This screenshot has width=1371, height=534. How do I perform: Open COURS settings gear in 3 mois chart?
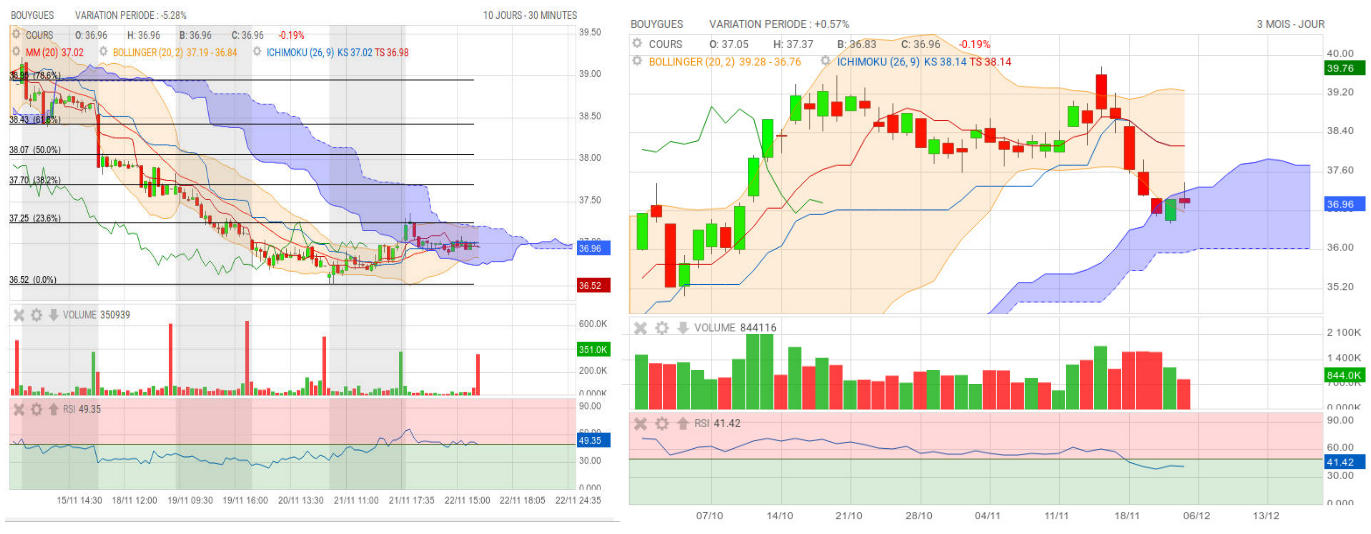[637, 44]
